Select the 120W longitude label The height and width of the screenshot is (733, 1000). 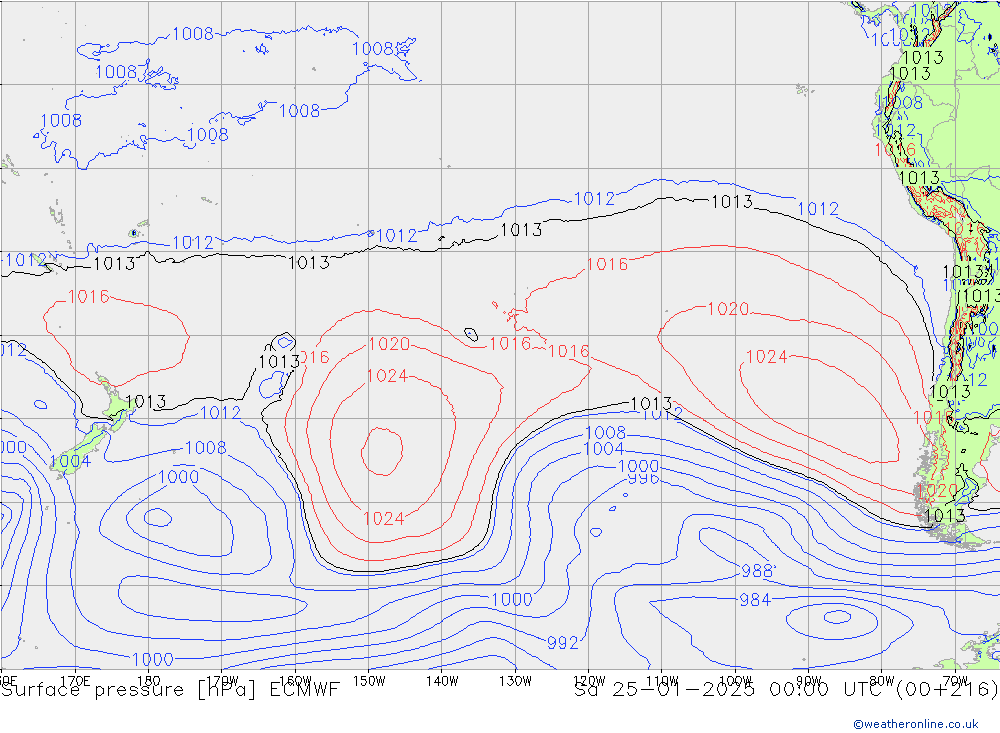[589, 681]
